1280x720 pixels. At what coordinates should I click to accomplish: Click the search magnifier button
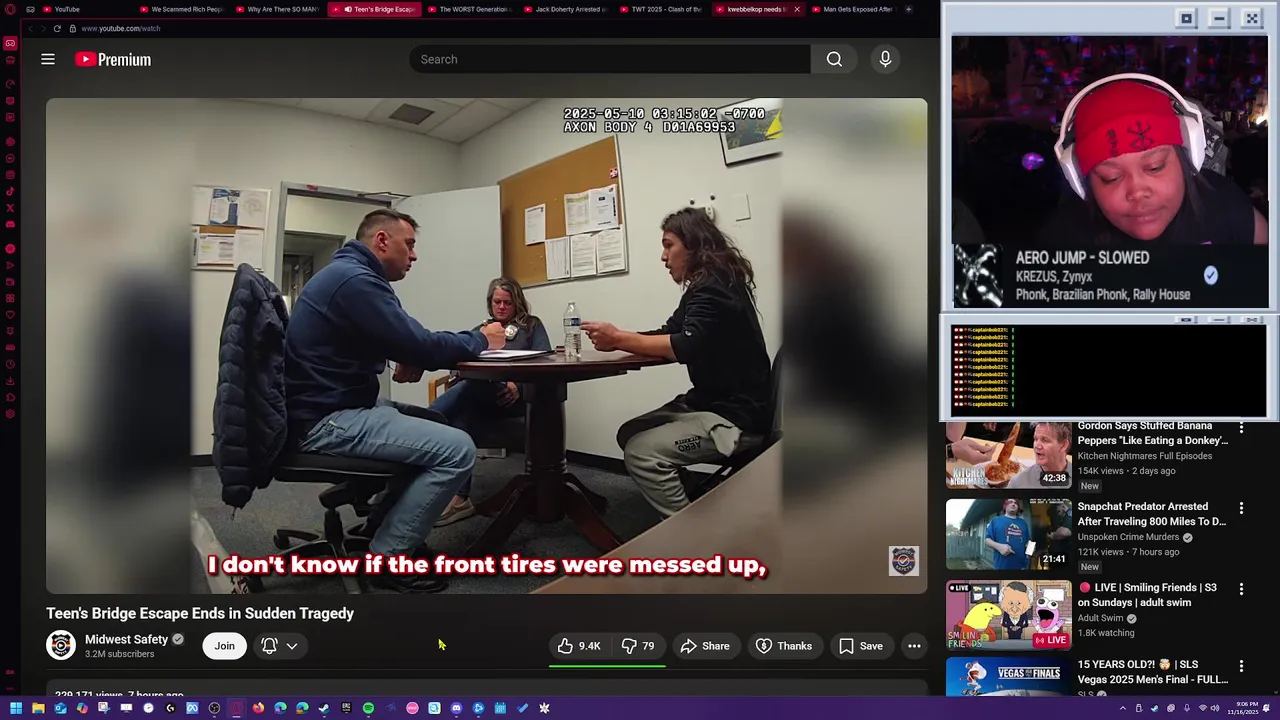(x=834, y=59)
